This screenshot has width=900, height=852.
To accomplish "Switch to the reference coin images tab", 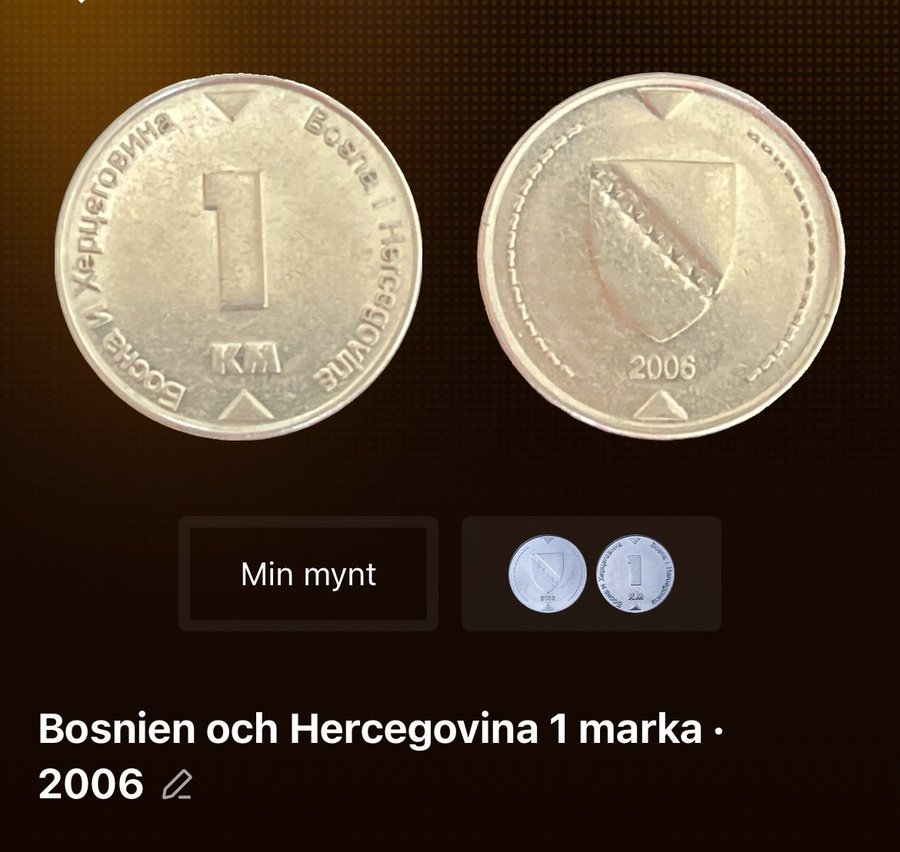I will point(591,574).
